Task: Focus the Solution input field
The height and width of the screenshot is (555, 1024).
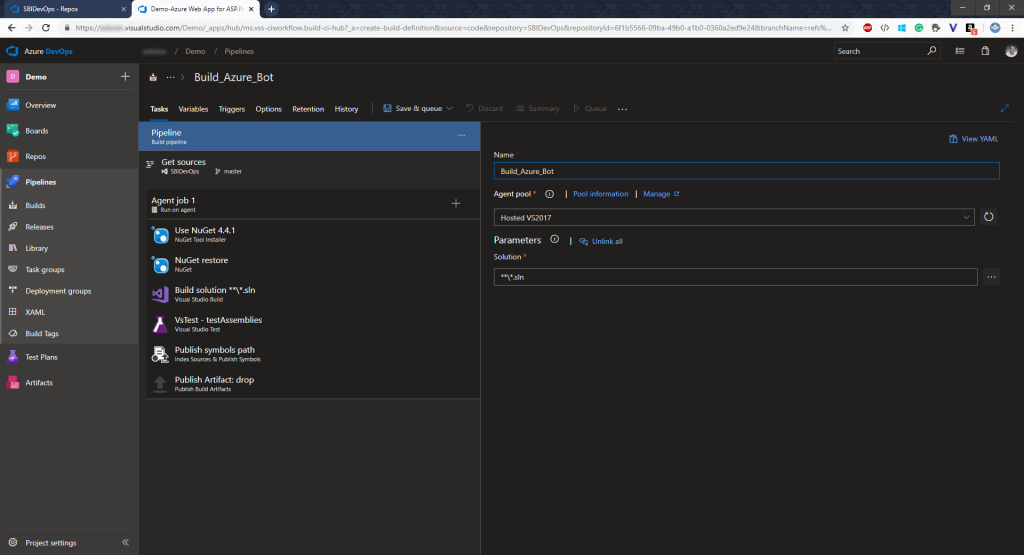Action: pos(735,277)
